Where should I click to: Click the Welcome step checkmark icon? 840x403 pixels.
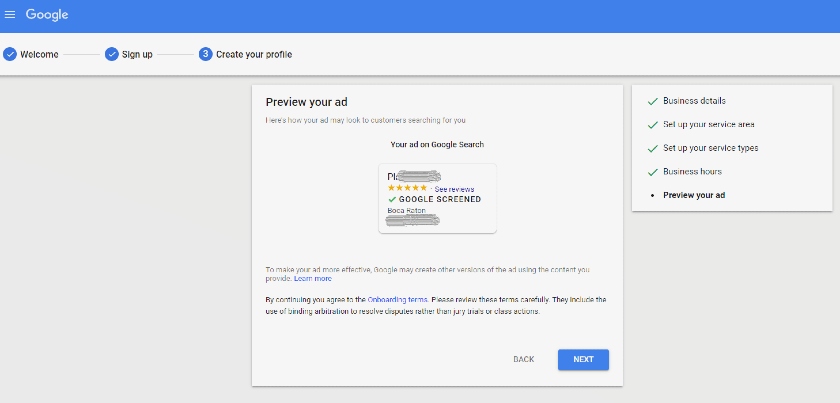10,54
